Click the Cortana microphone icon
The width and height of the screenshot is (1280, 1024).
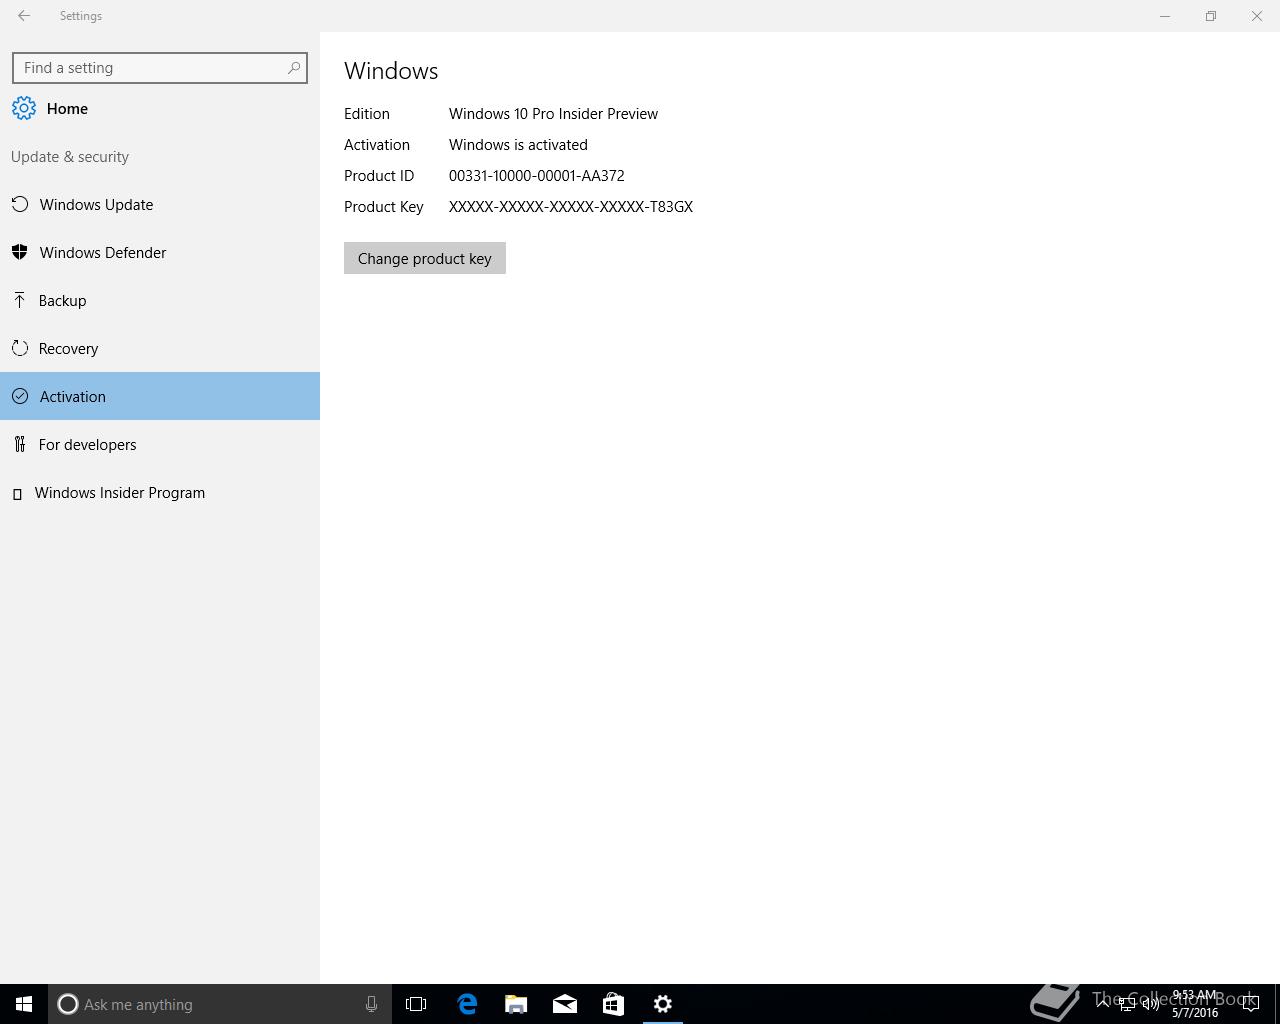(371, 1004)
